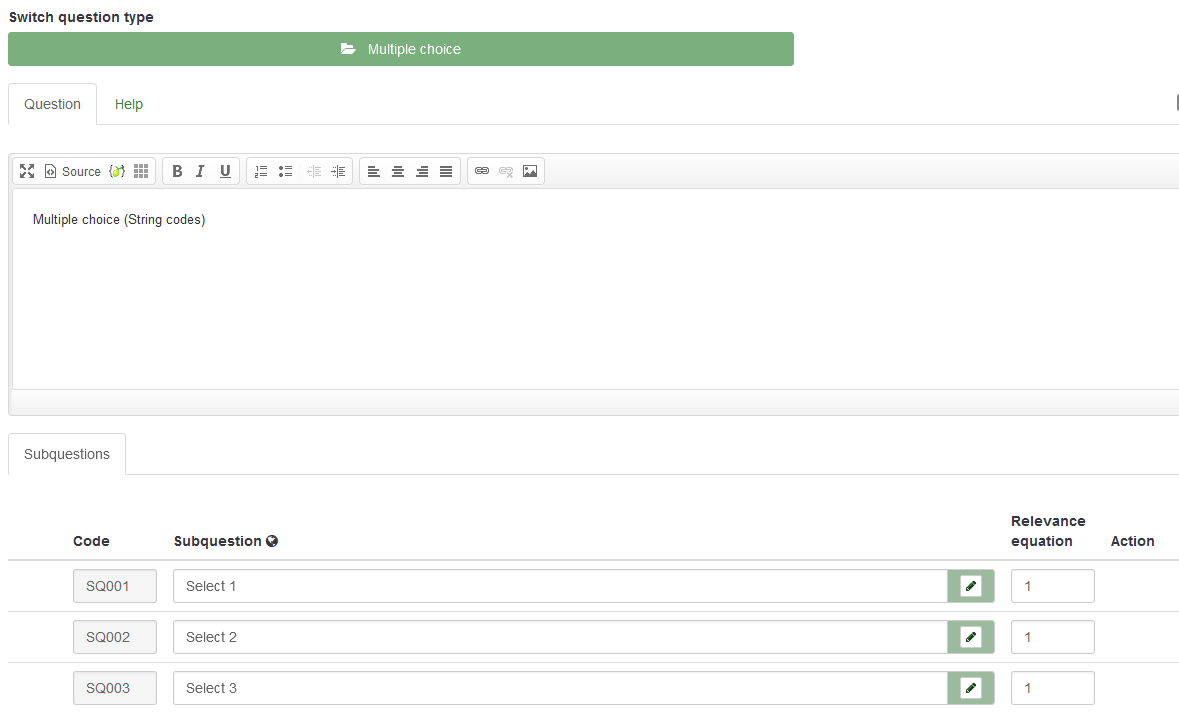
Task: Apply Italic formatting in the editor toolbar
Action: click(x=201, y=171)
